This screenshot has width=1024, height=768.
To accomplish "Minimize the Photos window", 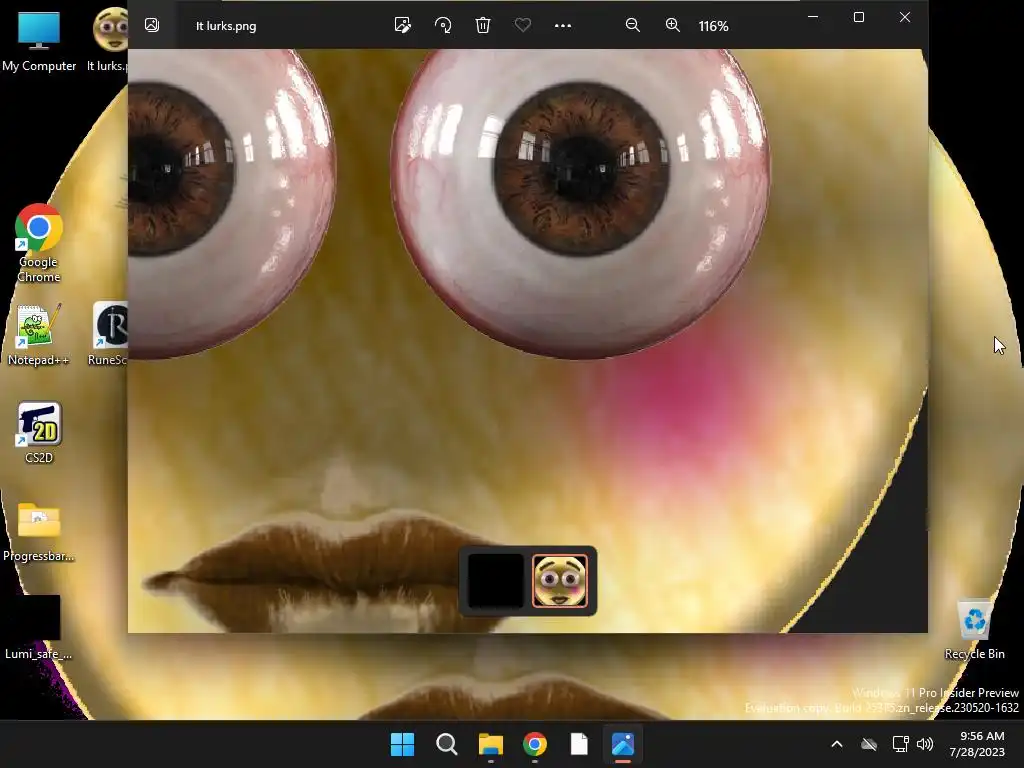I will point(813,17).
